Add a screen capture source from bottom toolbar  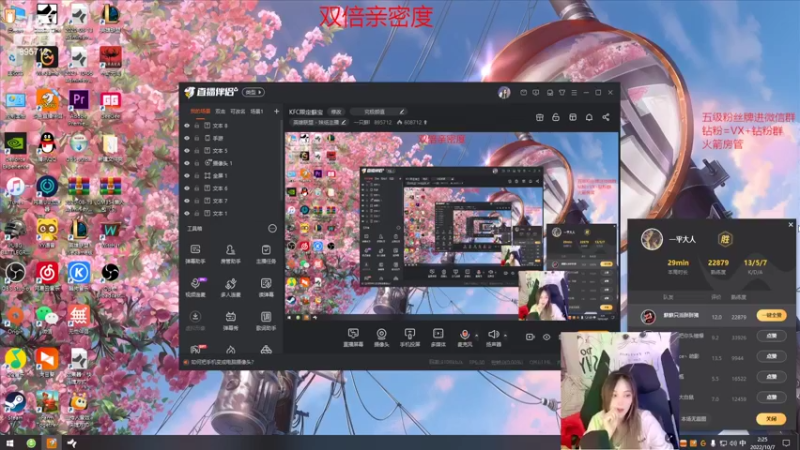(x=353, y=338)
